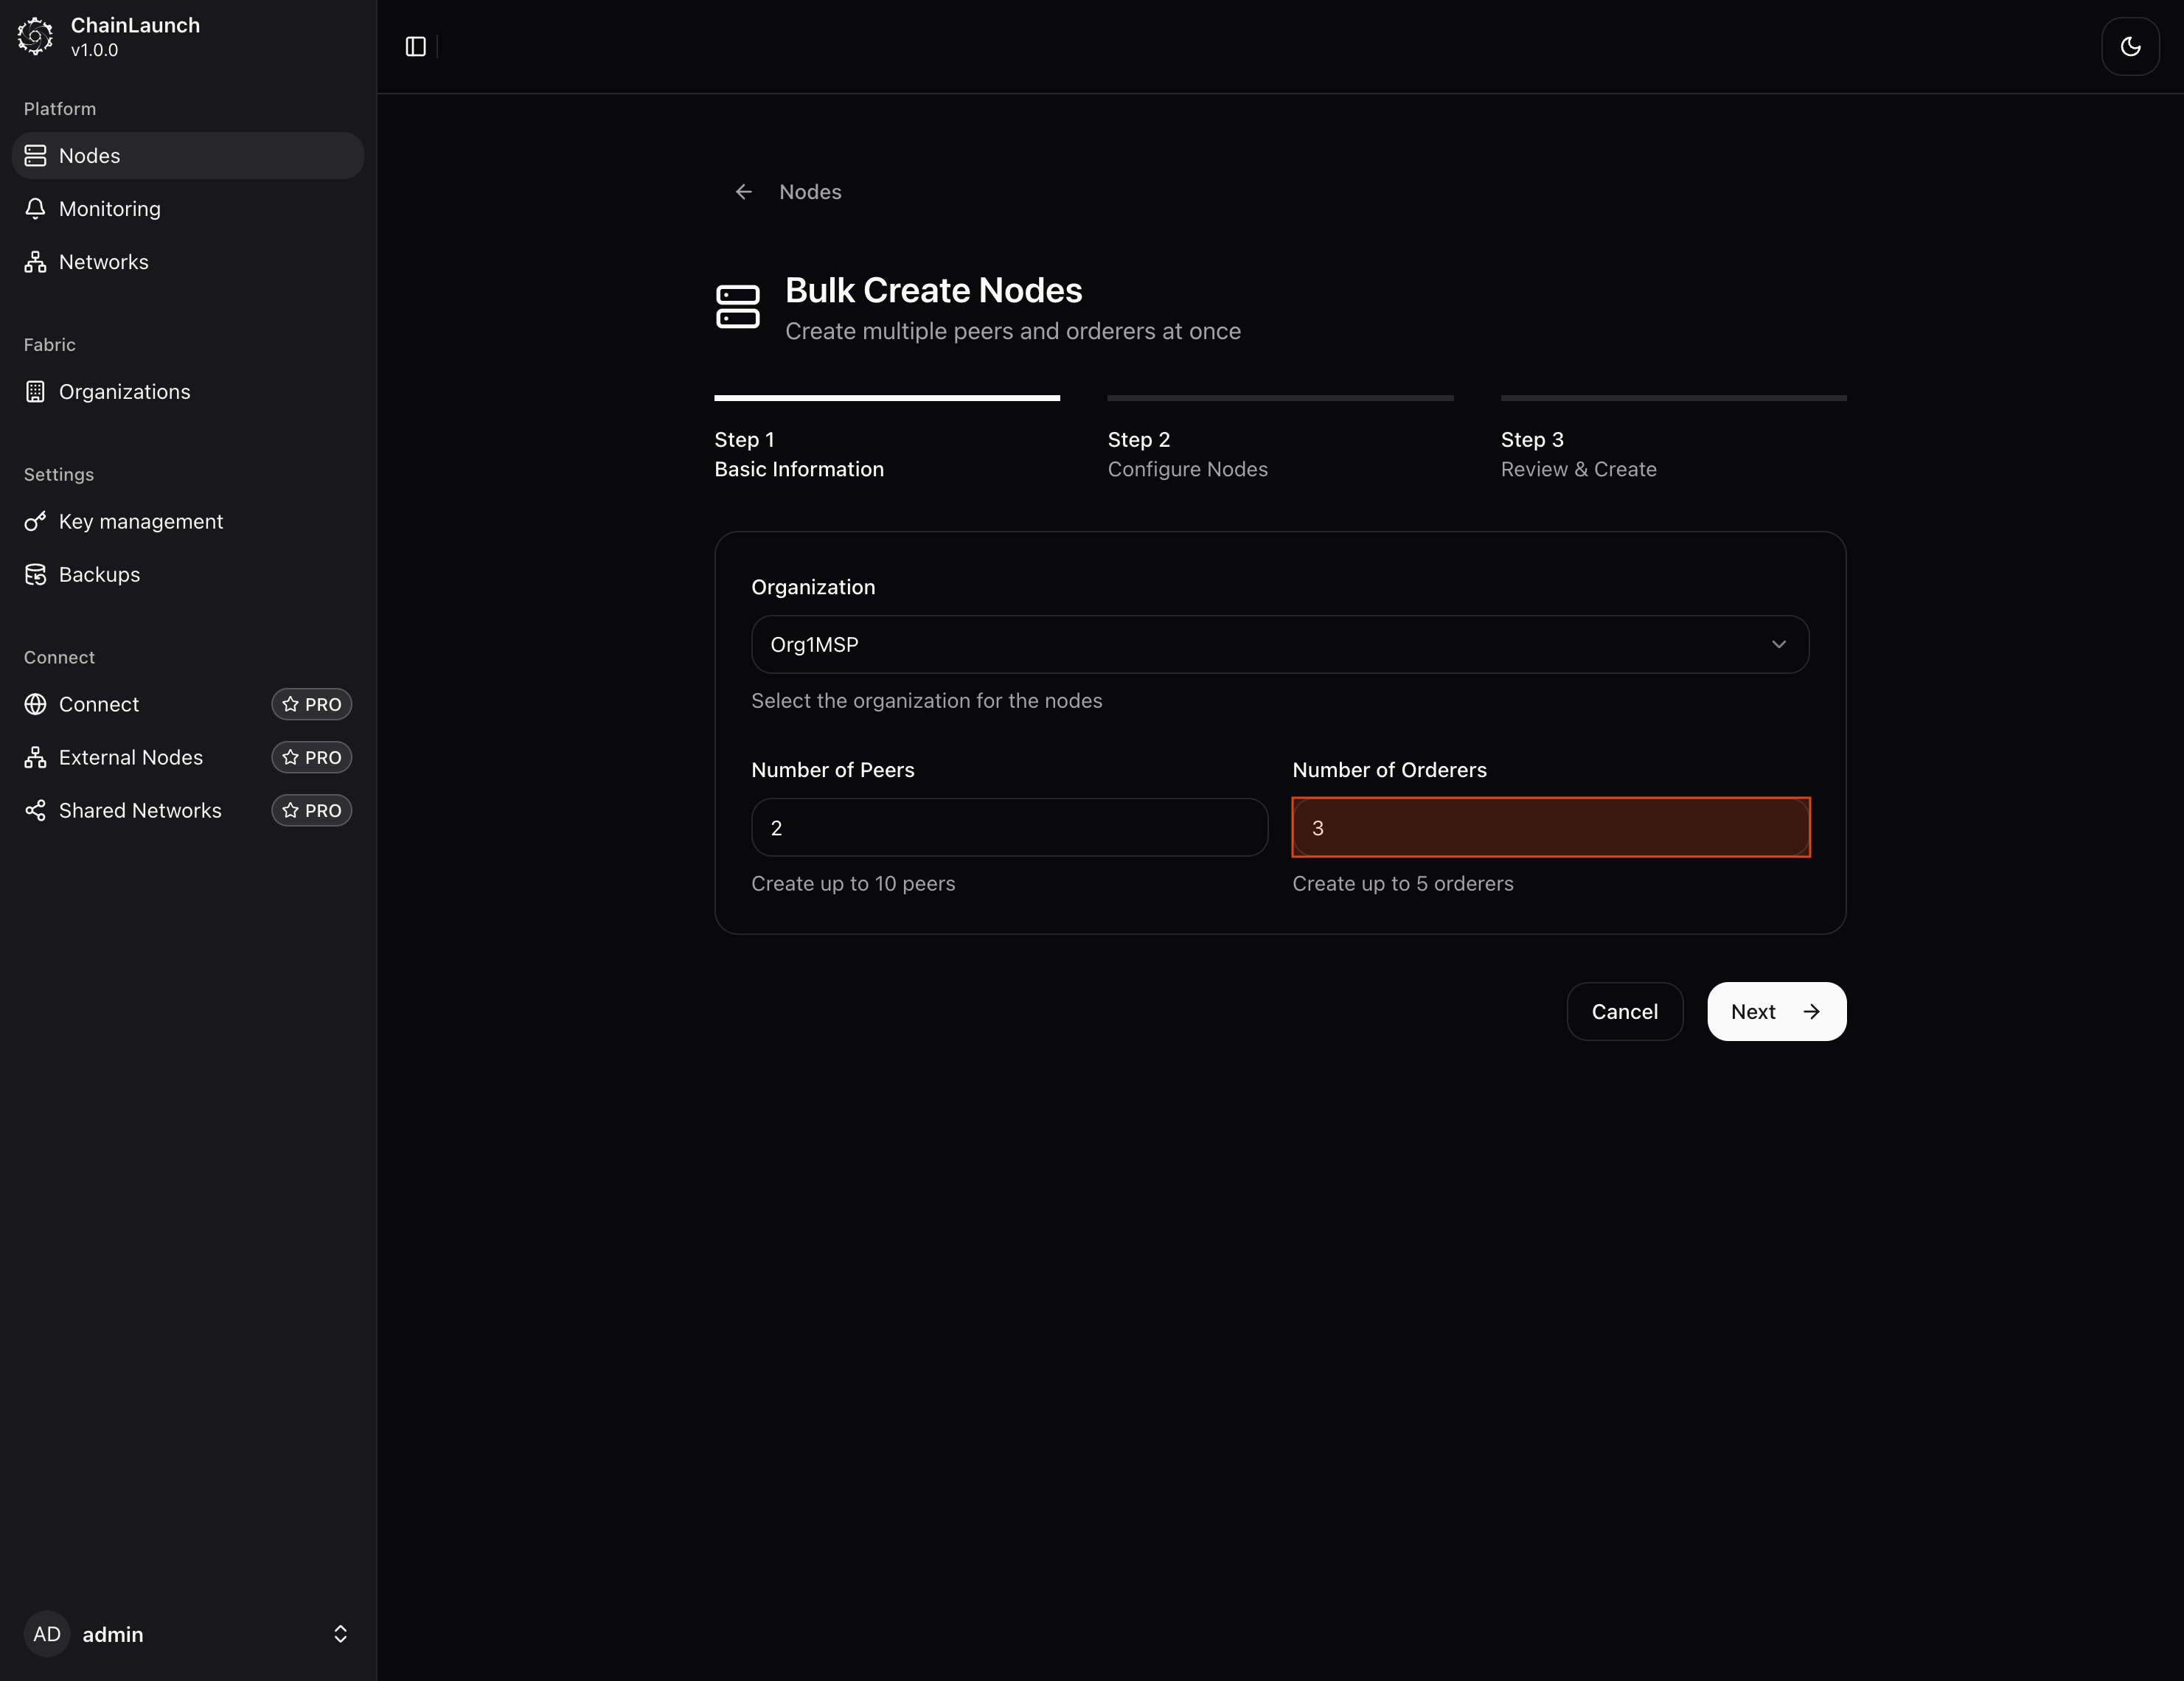Image resolution: width=2184 pixels, height=1681 pixels.
Task: Click the ChainLaunch logo icon
Action: coord(35,36)
